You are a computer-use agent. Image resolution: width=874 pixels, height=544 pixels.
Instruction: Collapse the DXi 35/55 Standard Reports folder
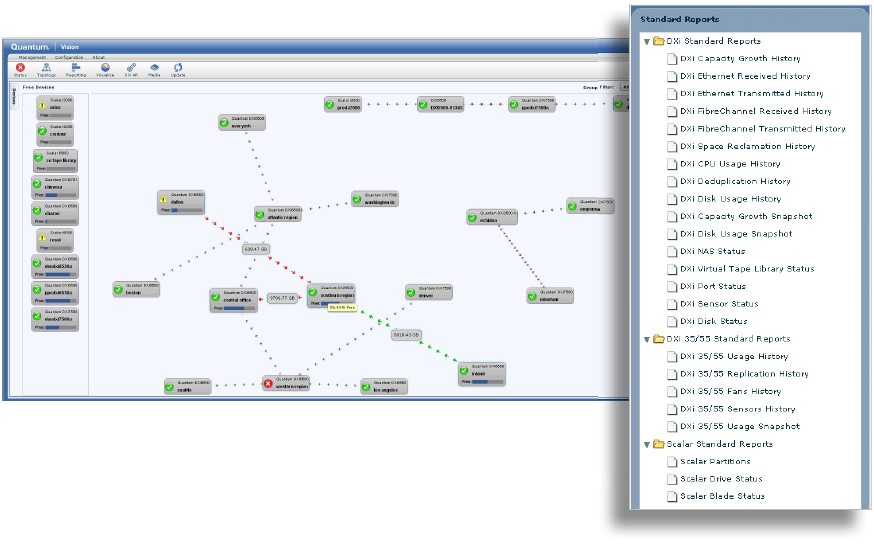point(647,339)
